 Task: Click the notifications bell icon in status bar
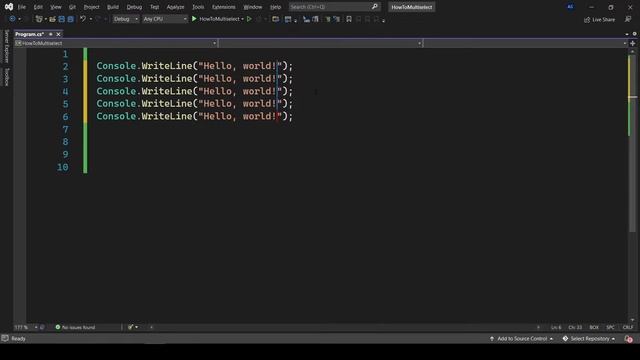click(629, 339)
